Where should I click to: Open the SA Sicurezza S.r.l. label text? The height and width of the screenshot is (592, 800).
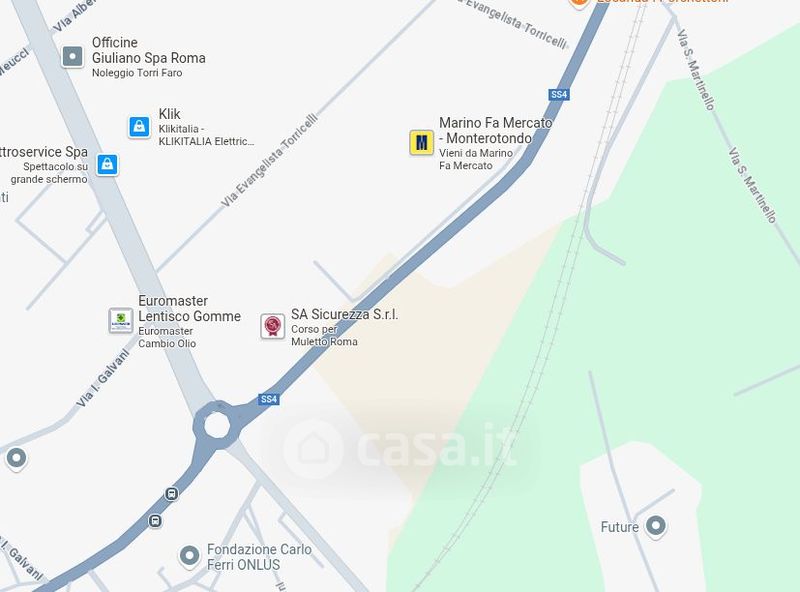pyautogui.click(x=344, y=314)
